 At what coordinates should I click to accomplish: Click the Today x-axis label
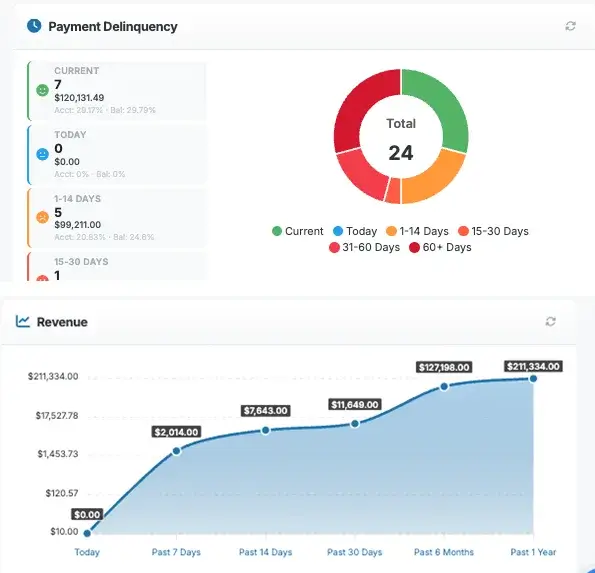point(87,552)
